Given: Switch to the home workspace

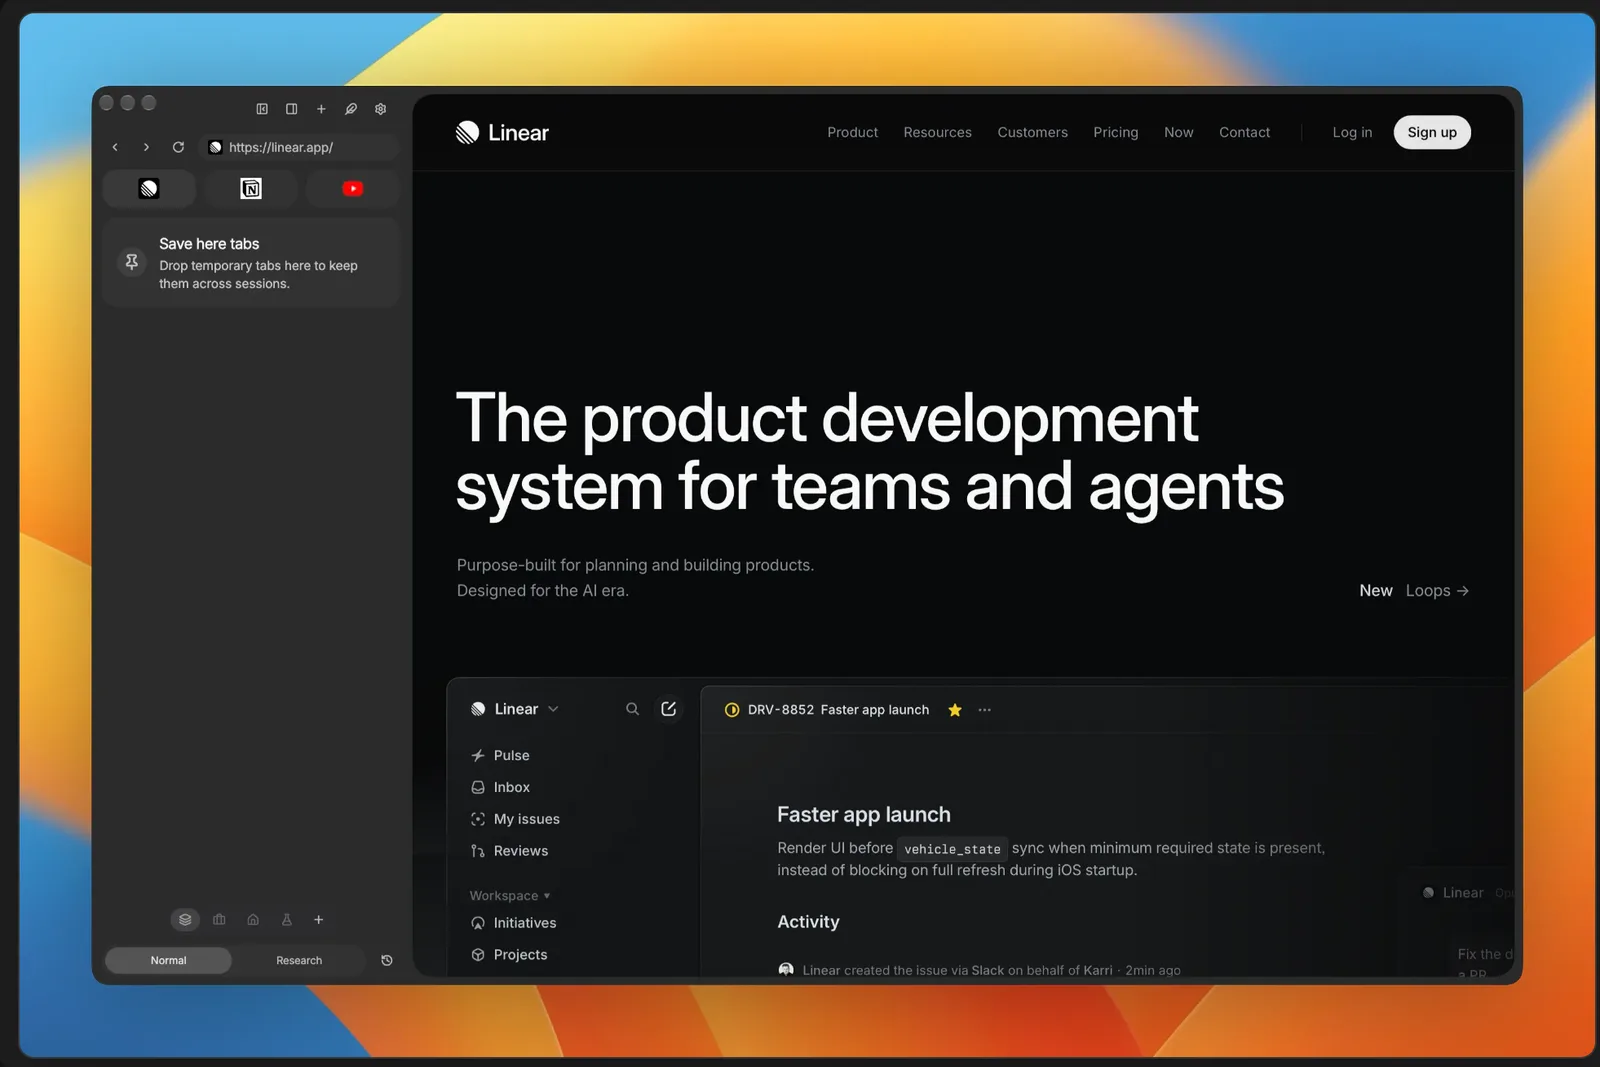Looking at the screenshot, I should point(253,920).
